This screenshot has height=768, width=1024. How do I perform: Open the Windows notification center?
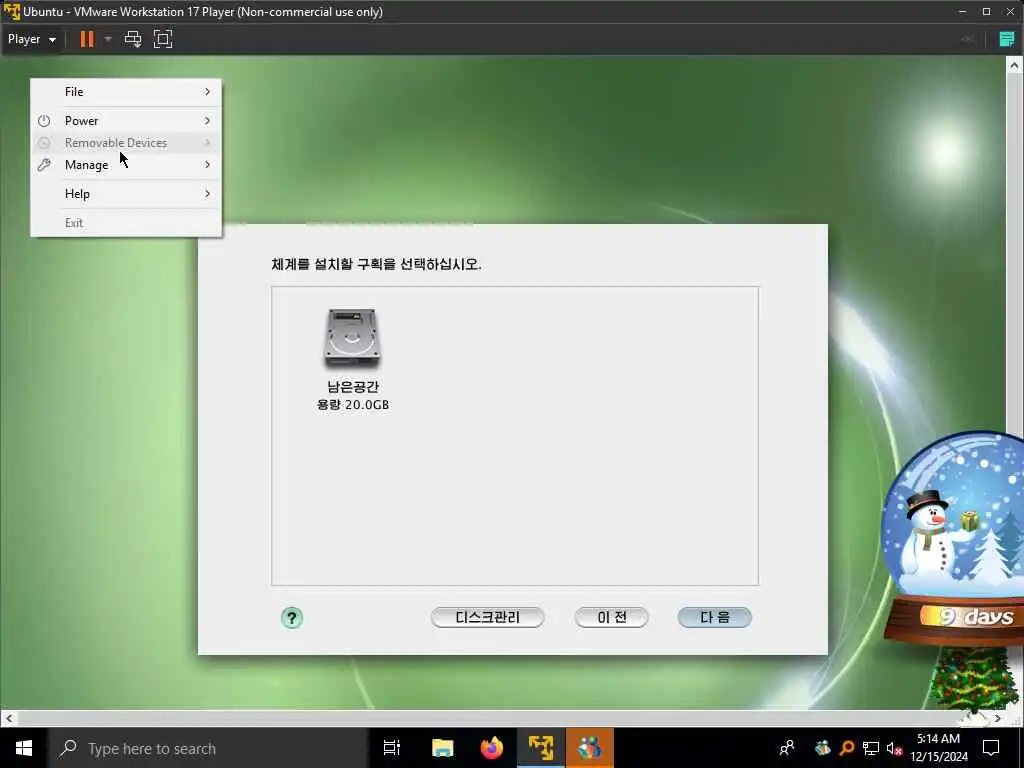pos(991,748)
